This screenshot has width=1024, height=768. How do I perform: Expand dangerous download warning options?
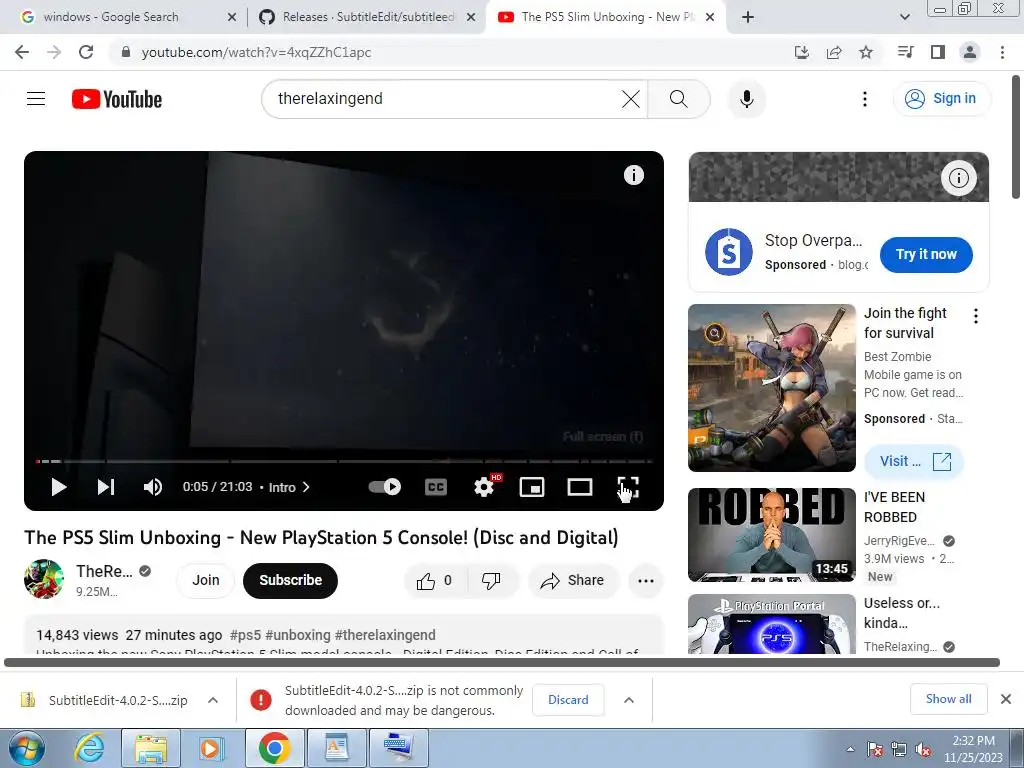click(629, 700)
